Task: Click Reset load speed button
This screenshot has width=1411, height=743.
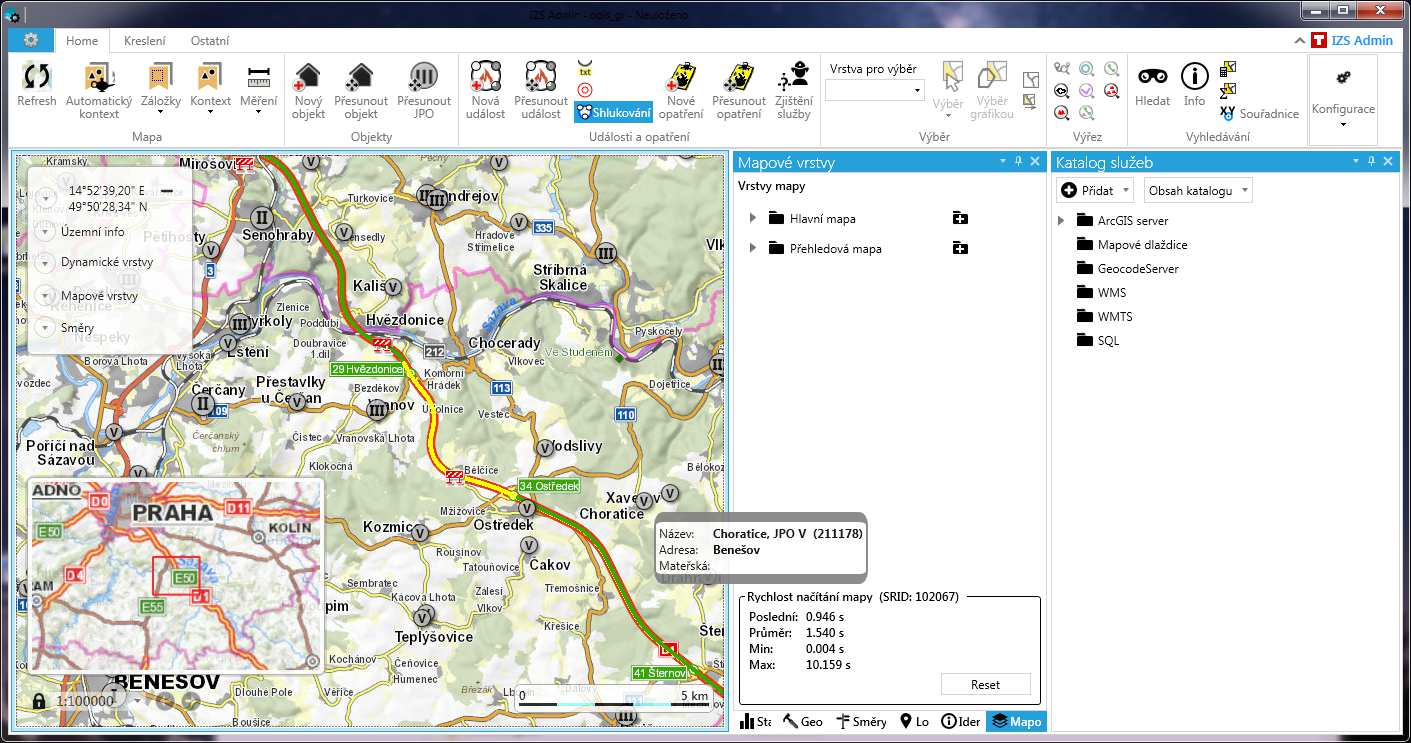Action: (x=985, y=685)
